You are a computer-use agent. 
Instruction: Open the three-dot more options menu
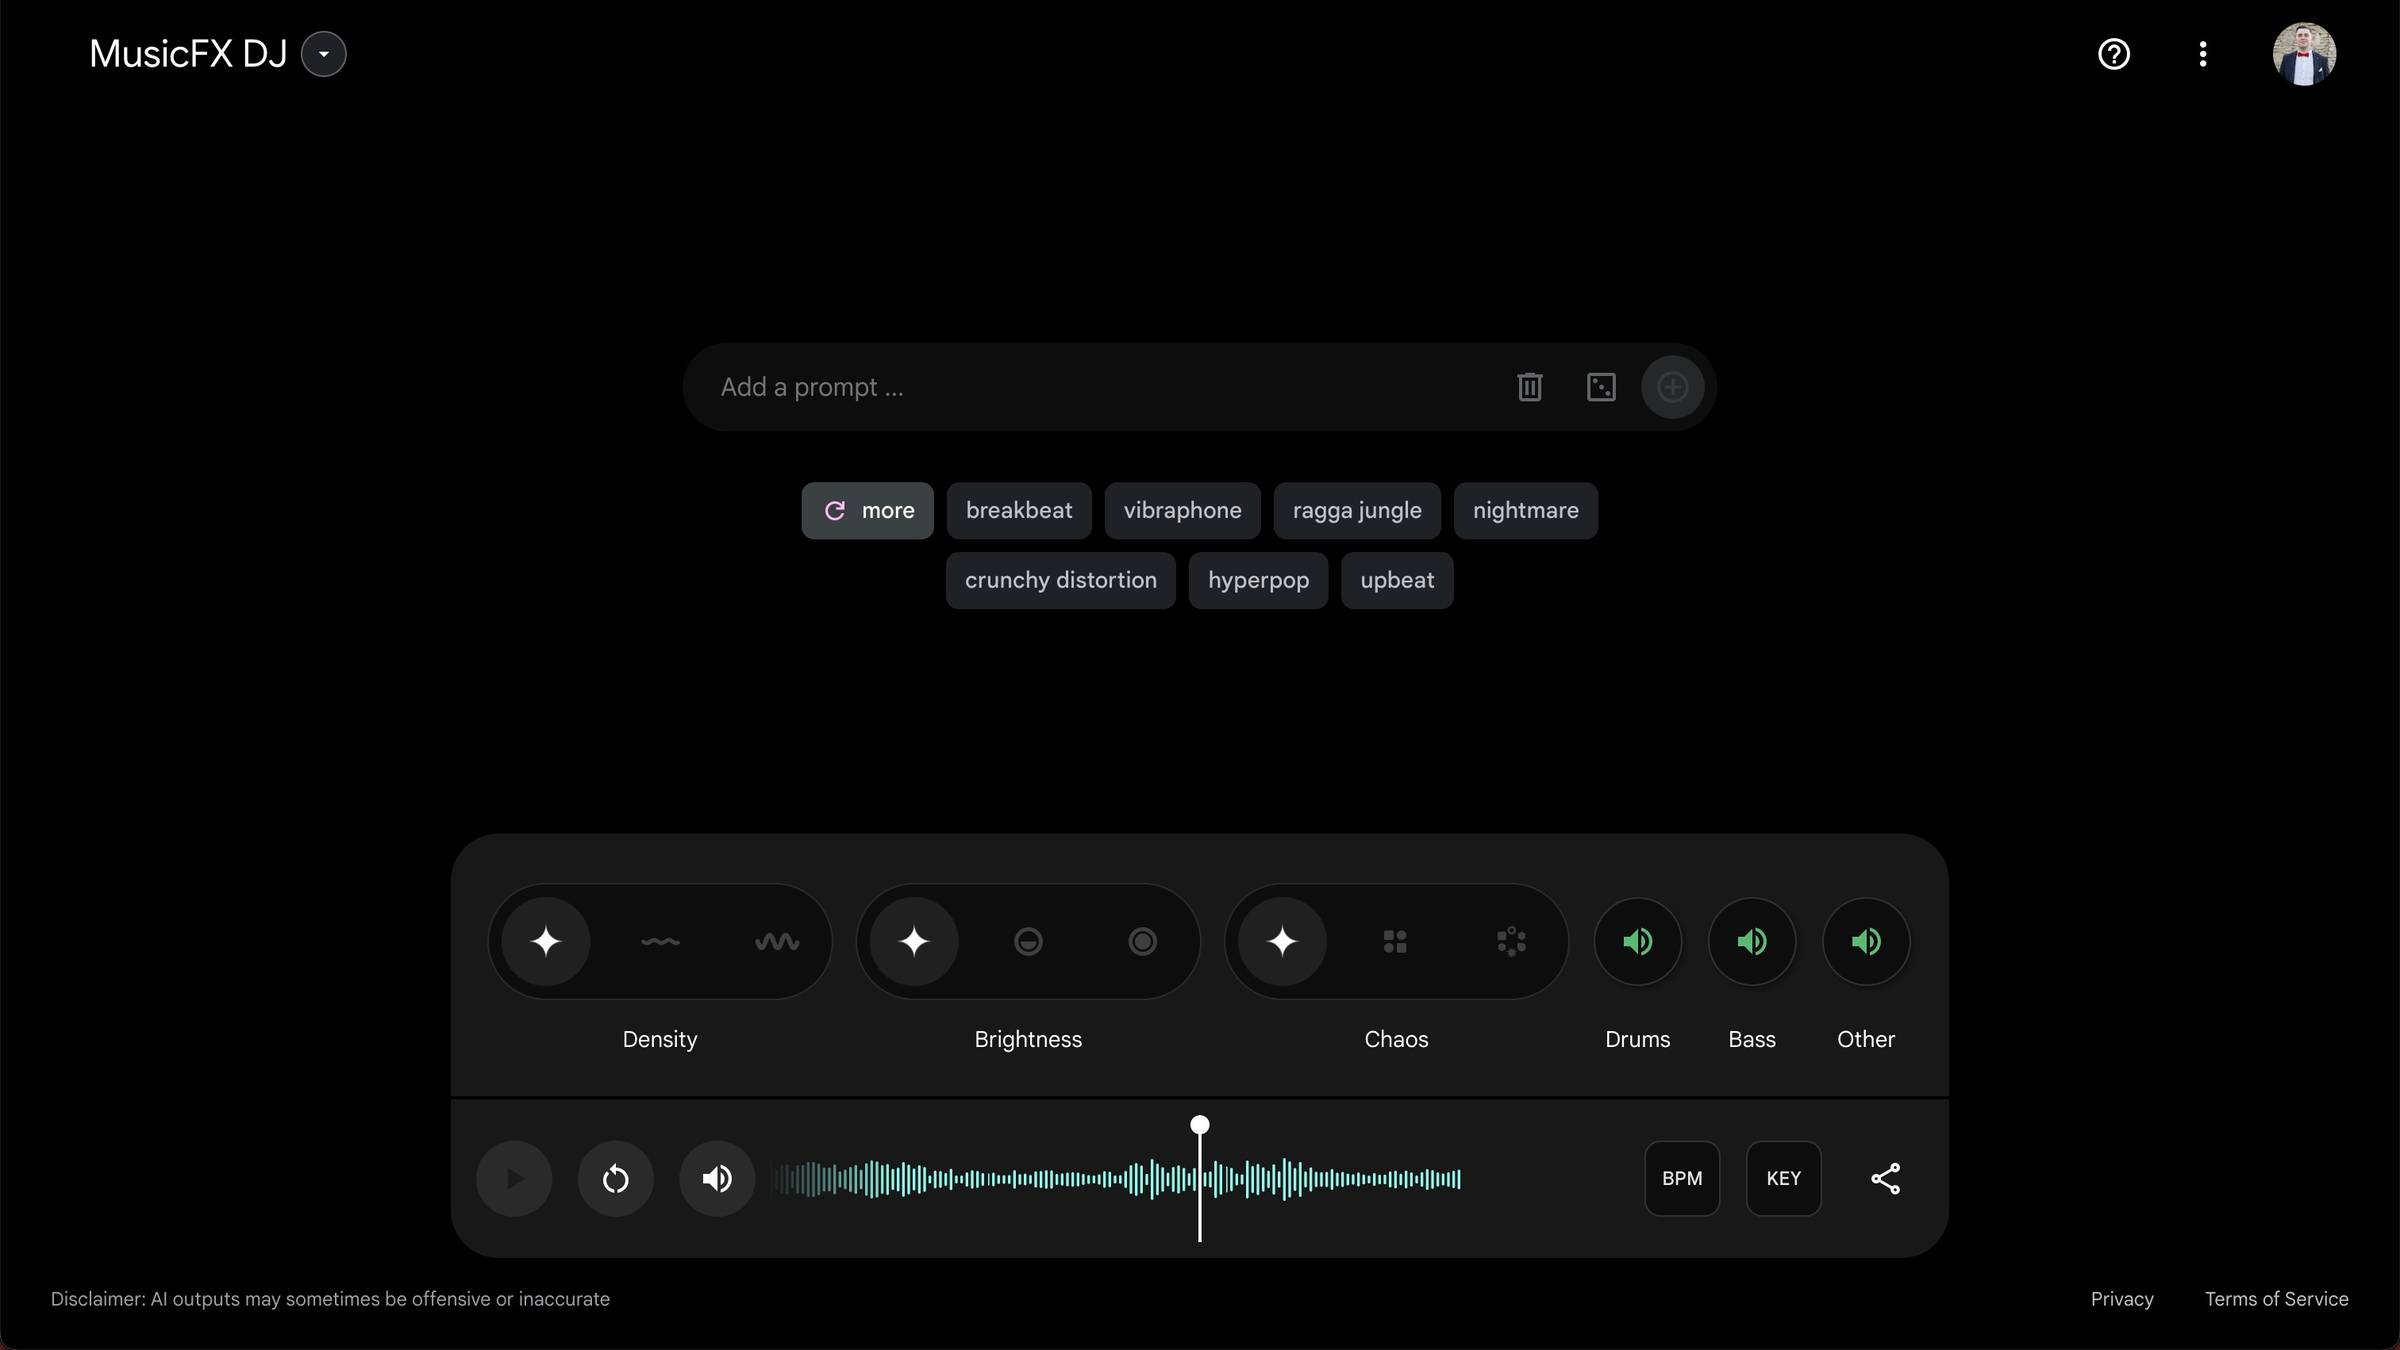pos(2202,54)
